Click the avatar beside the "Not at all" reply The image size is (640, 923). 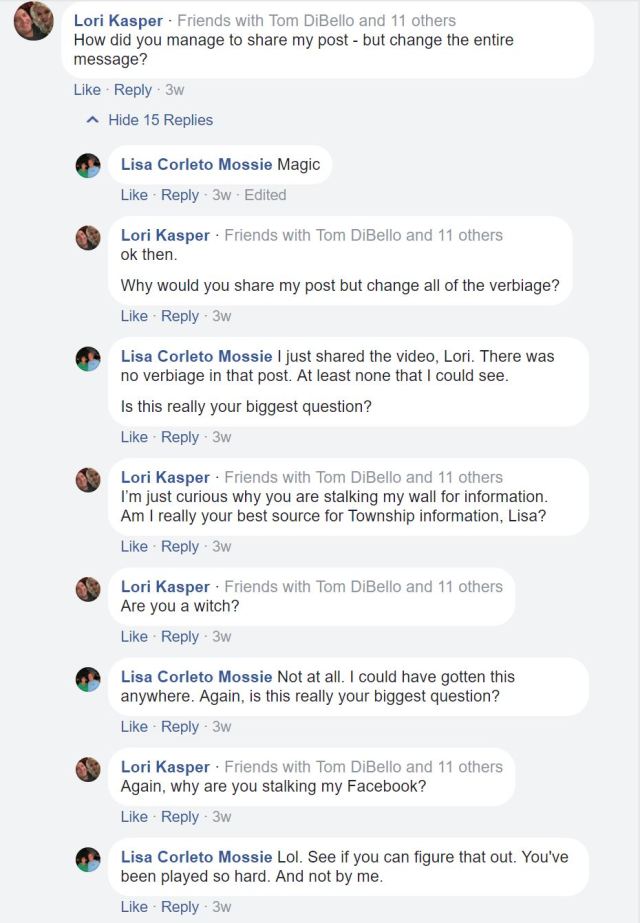click(x=88, y=679)
